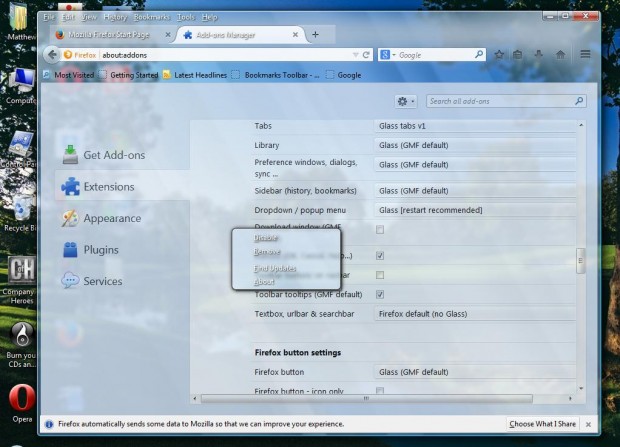Viewport: 620px width, 447px height.
Task: Click the back navigation arrow
Action: pyautogui.click(x=52, y=55)
